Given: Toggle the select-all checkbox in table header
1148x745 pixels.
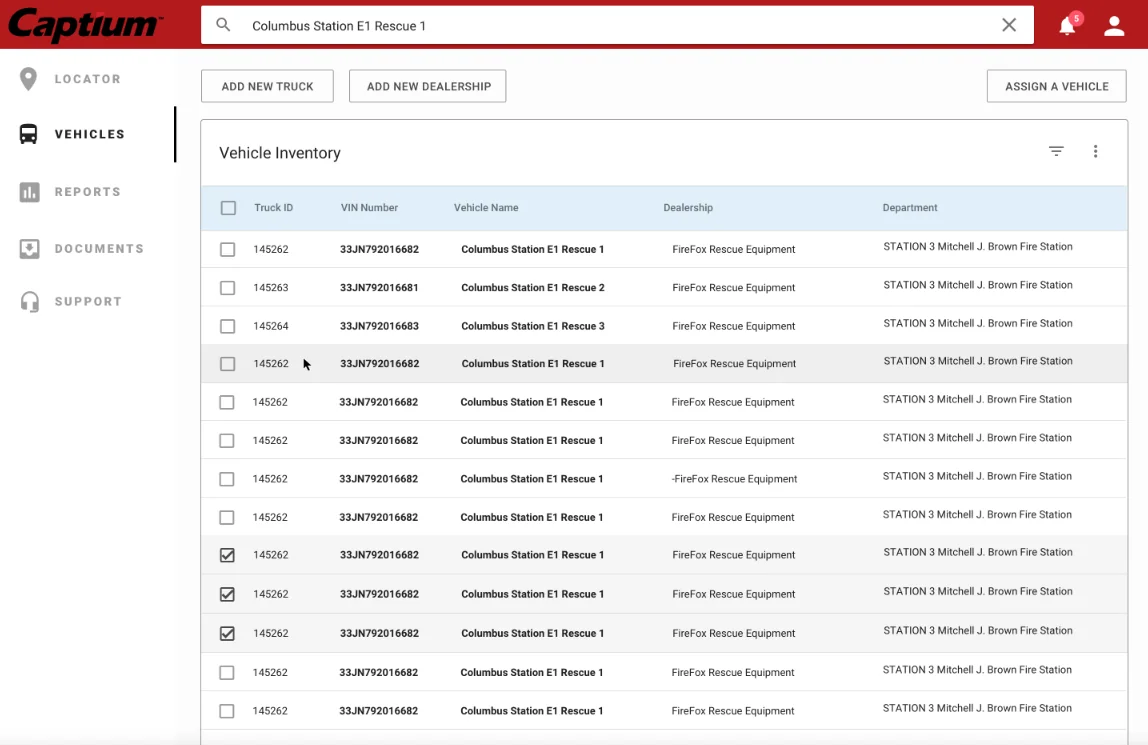Looking at the screenshot, I should click(x=228, y=208).
